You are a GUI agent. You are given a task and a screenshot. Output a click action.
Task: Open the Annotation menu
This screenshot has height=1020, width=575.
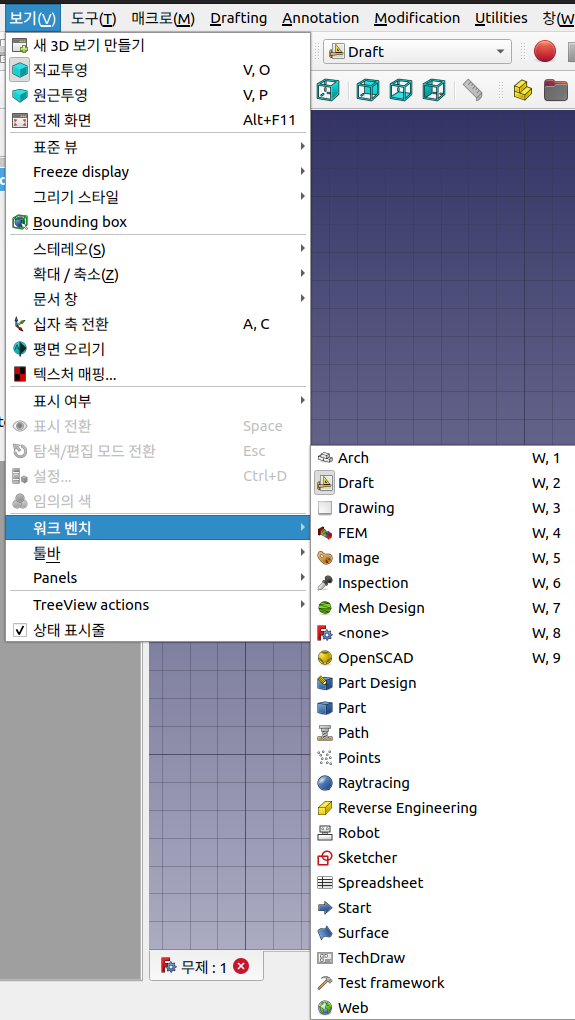tap(321, 18)
